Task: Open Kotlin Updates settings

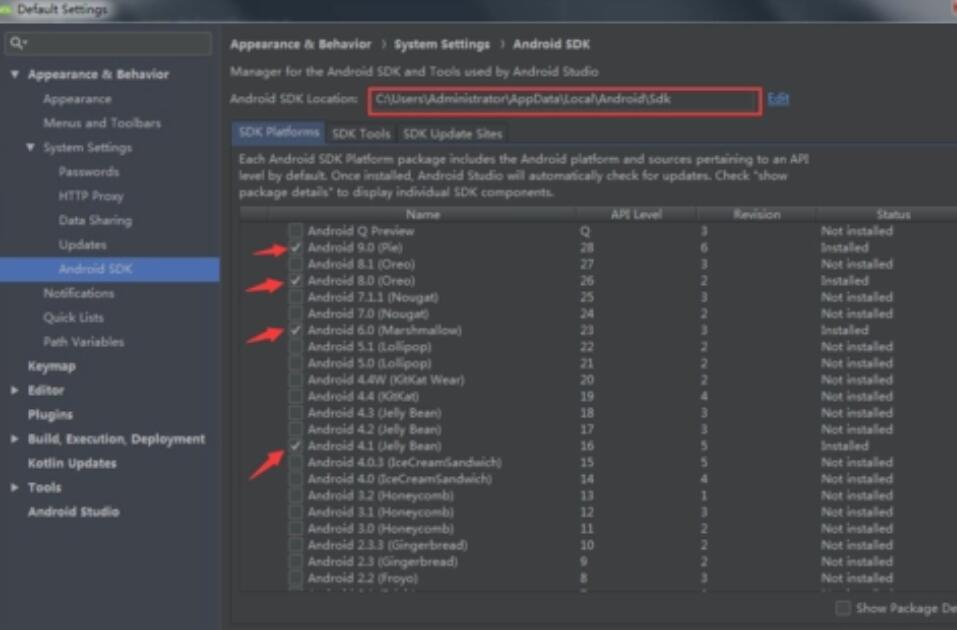Action: click(72, 463)
